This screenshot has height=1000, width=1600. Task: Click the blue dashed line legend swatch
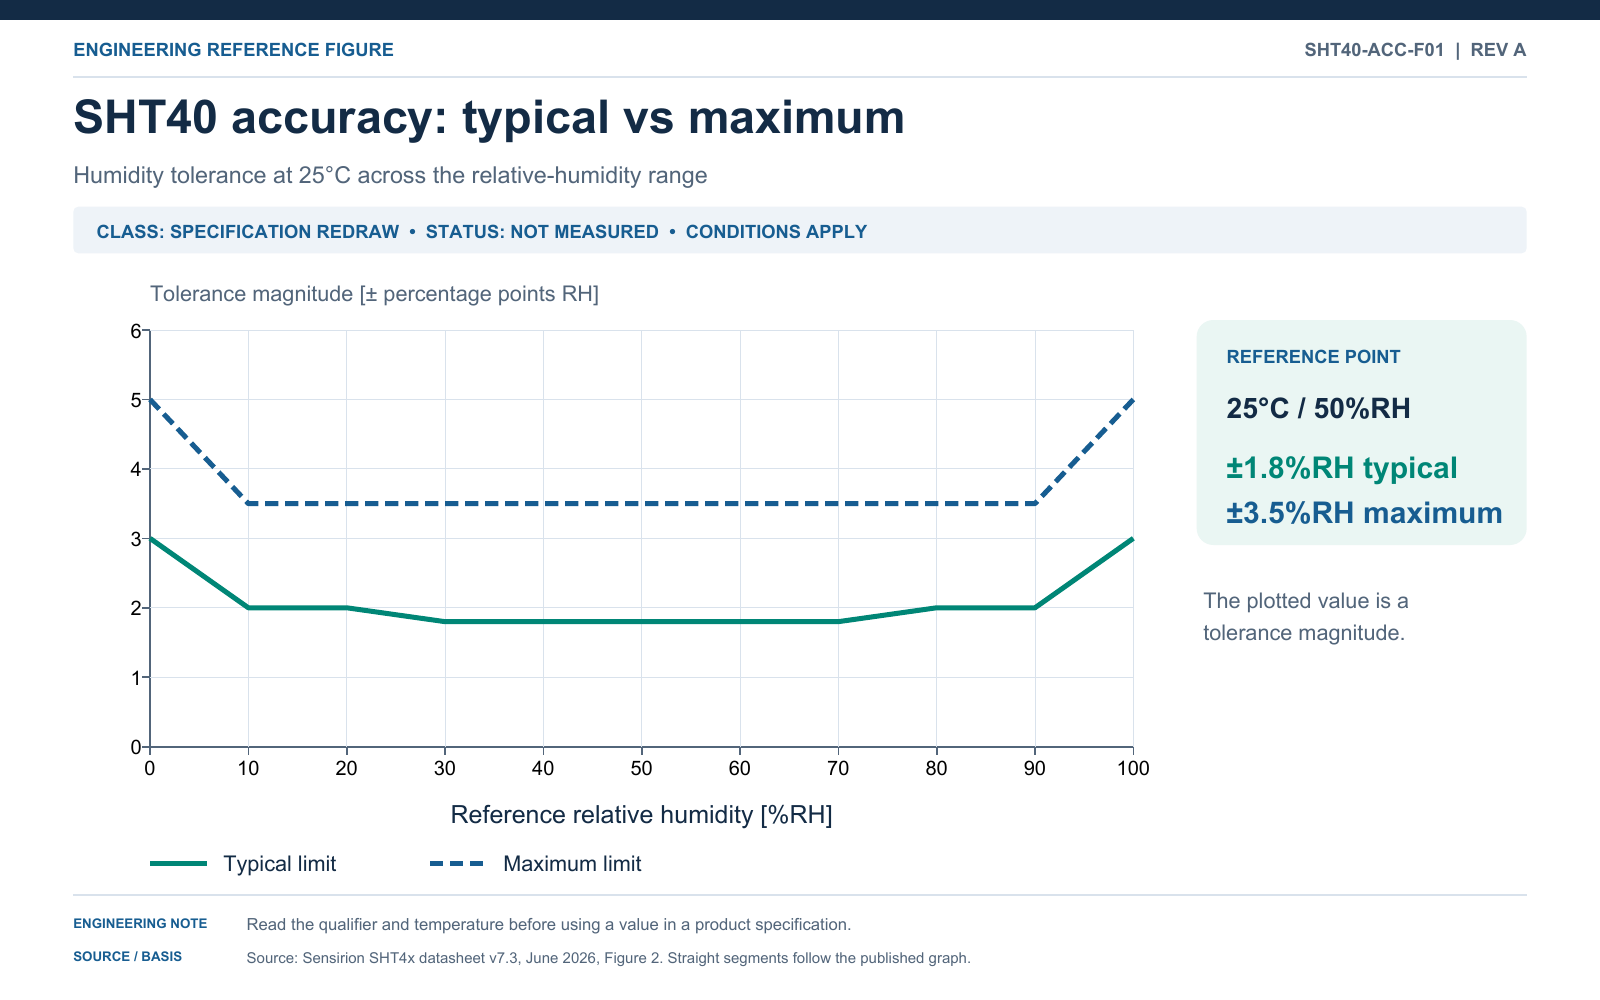pos(457,864)
